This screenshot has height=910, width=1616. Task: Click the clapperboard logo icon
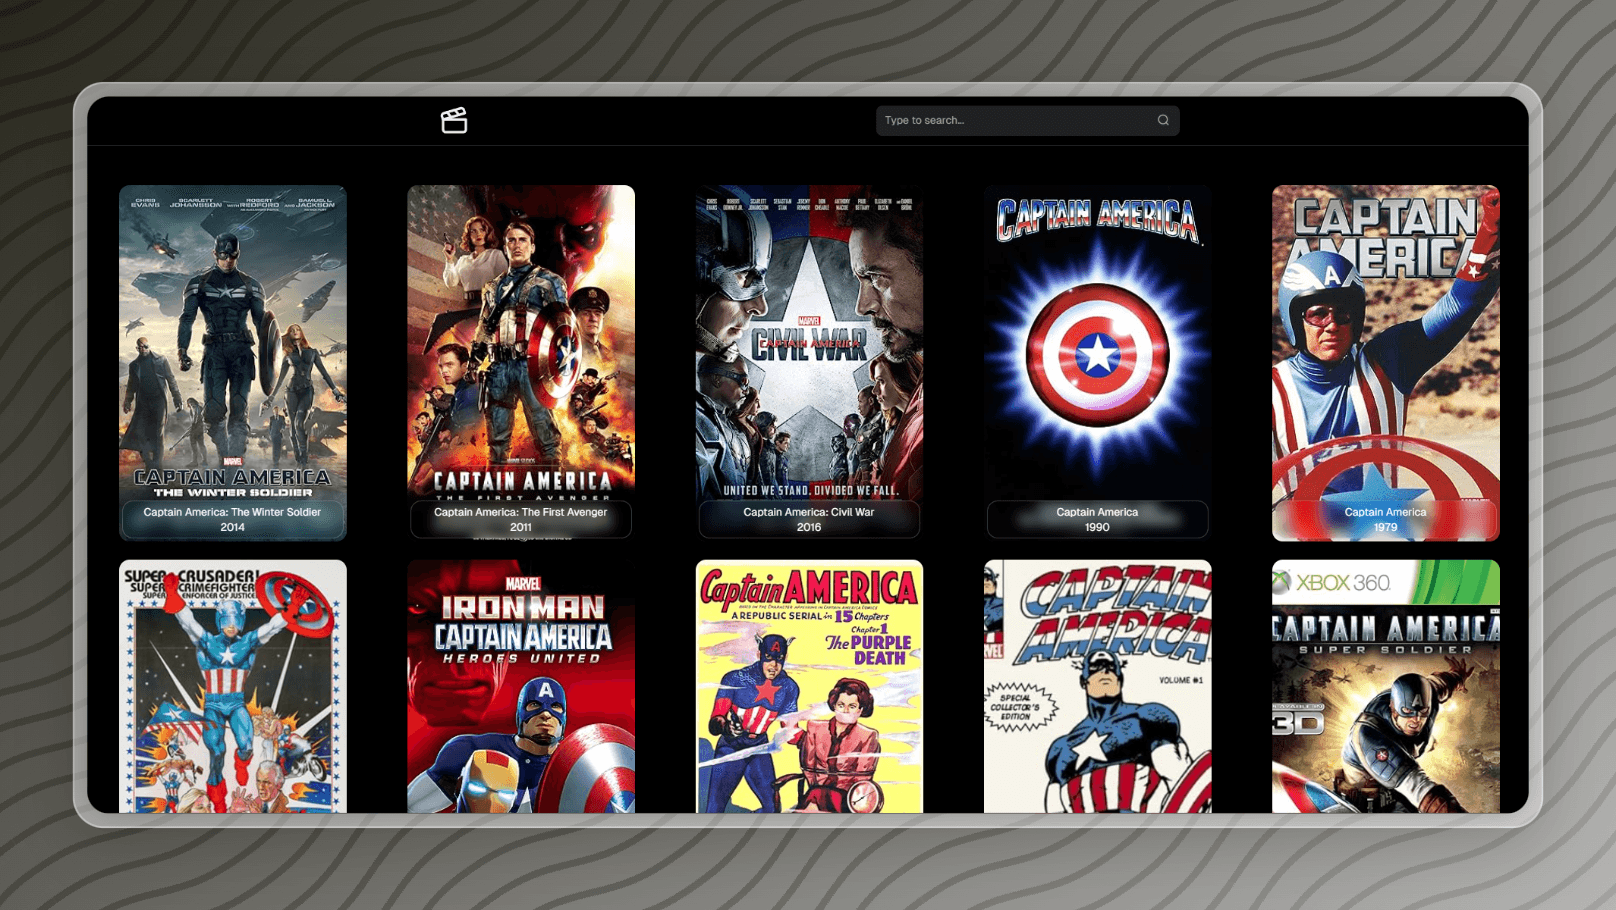pyautogui.click(x=454, y=120)
